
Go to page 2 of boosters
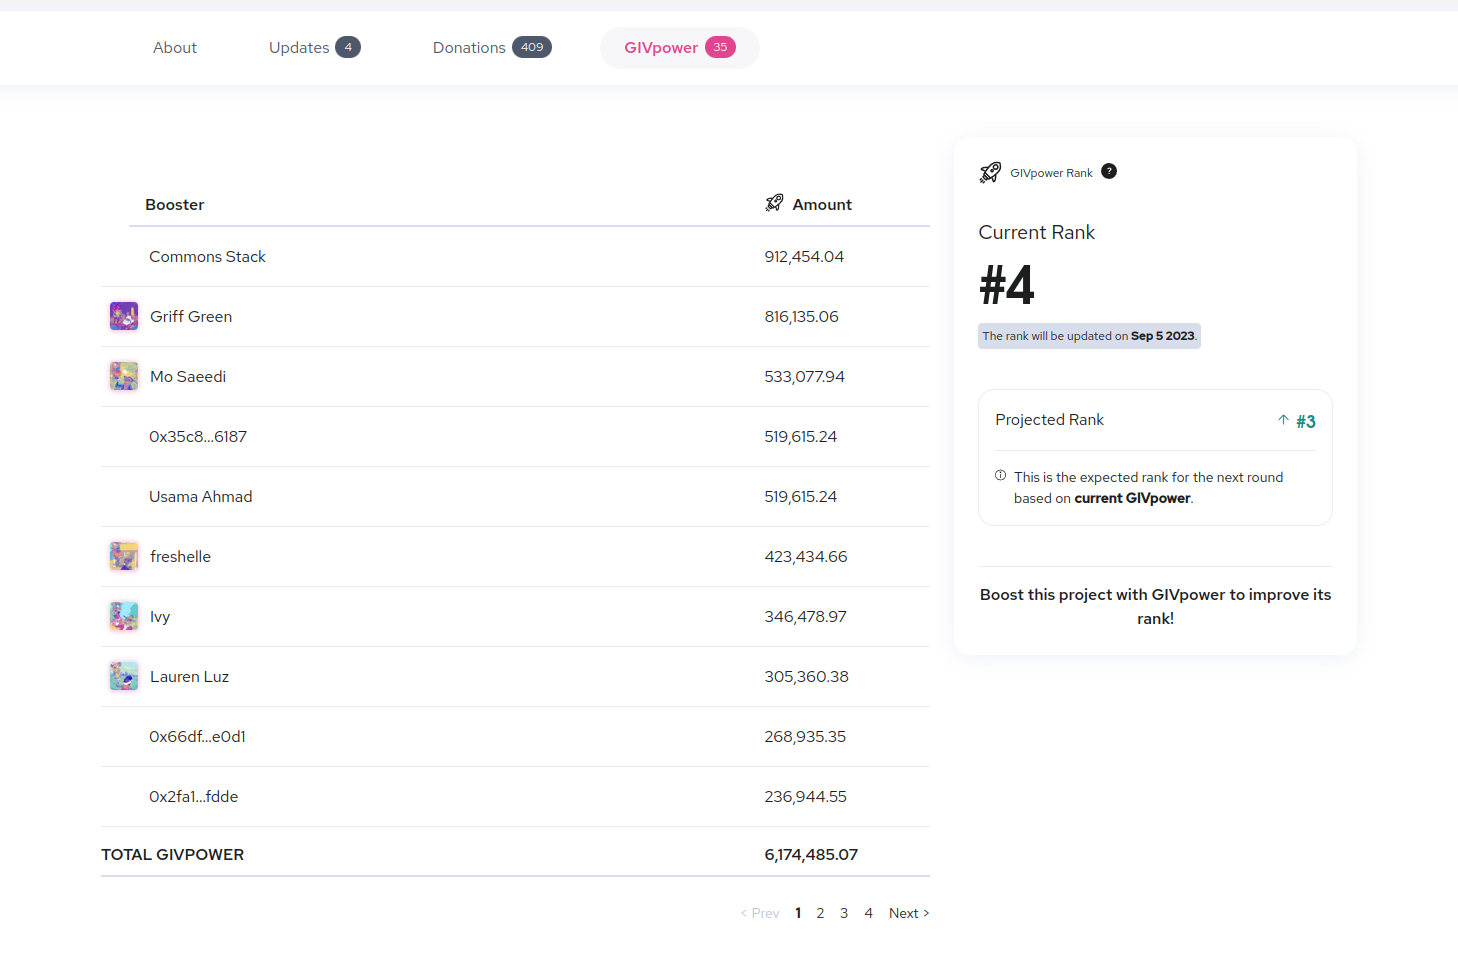[820, 913]
